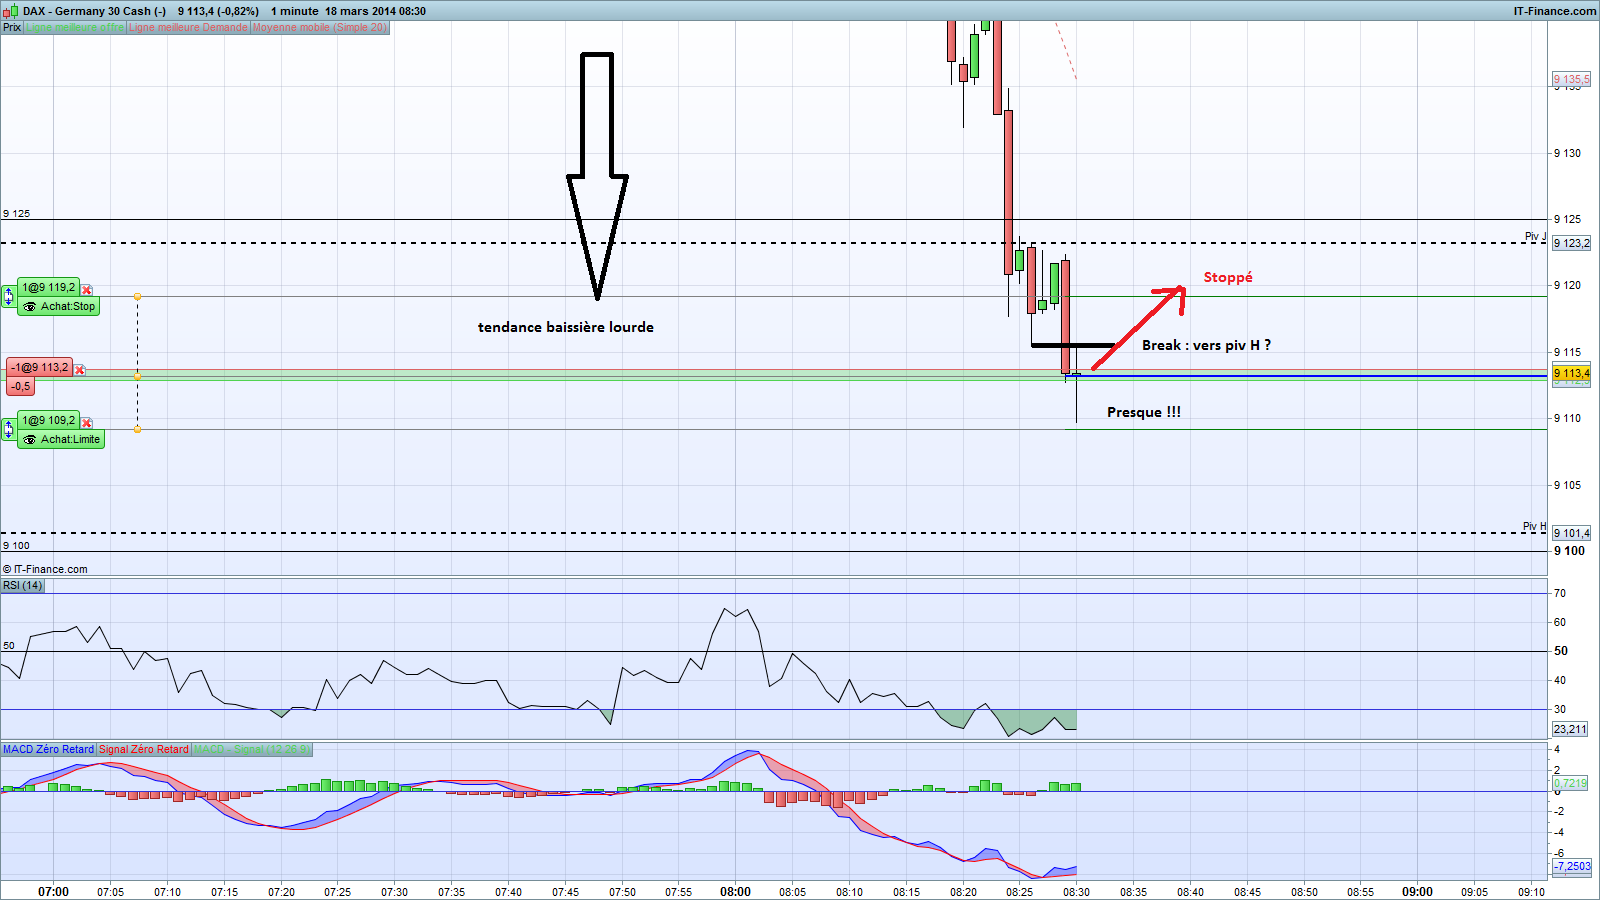Click the 9 130 price axis label
Image resolution: width=1600 pixels, height=900 pixels.
coord(1567,153)
